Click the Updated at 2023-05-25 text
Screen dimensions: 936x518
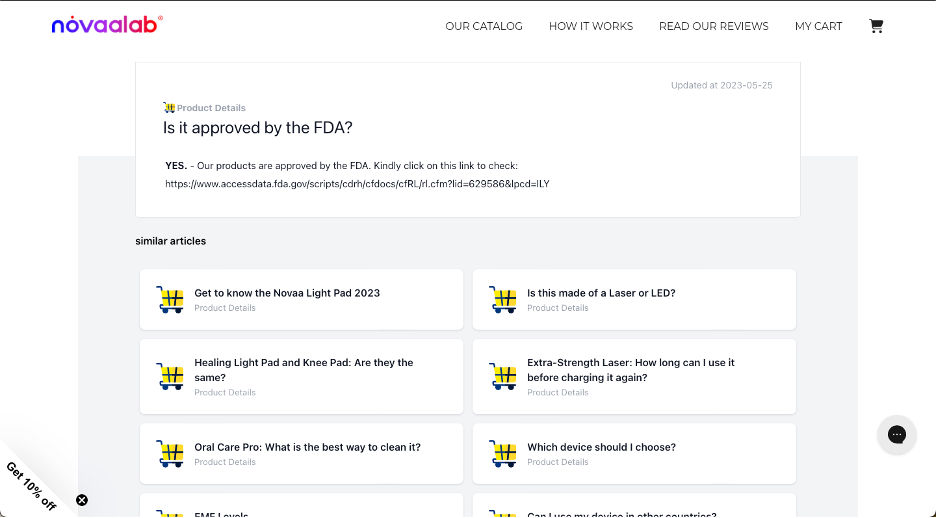(721, 85)
